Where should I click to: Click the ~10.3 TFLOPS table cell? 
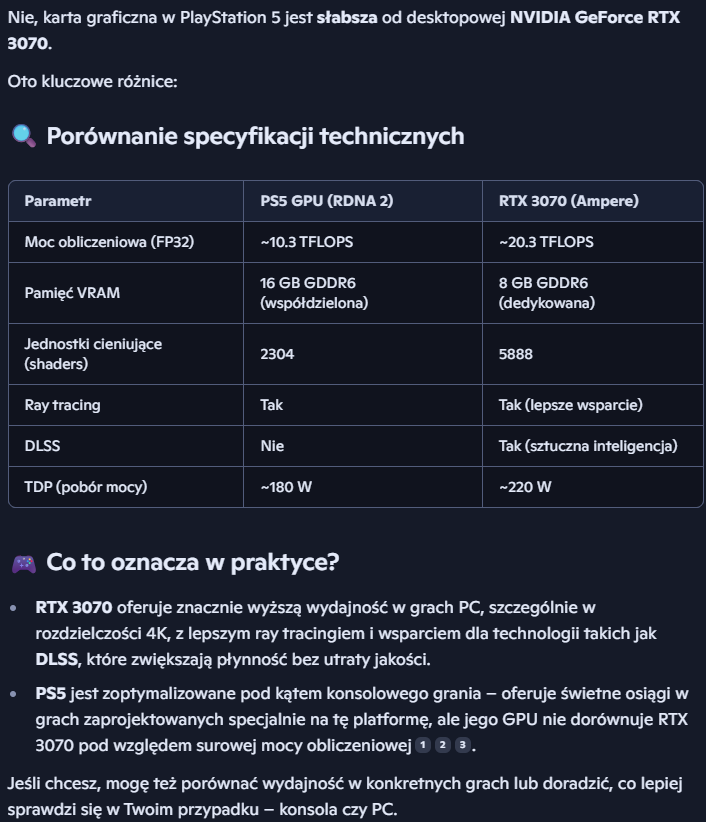pos(306,242)
